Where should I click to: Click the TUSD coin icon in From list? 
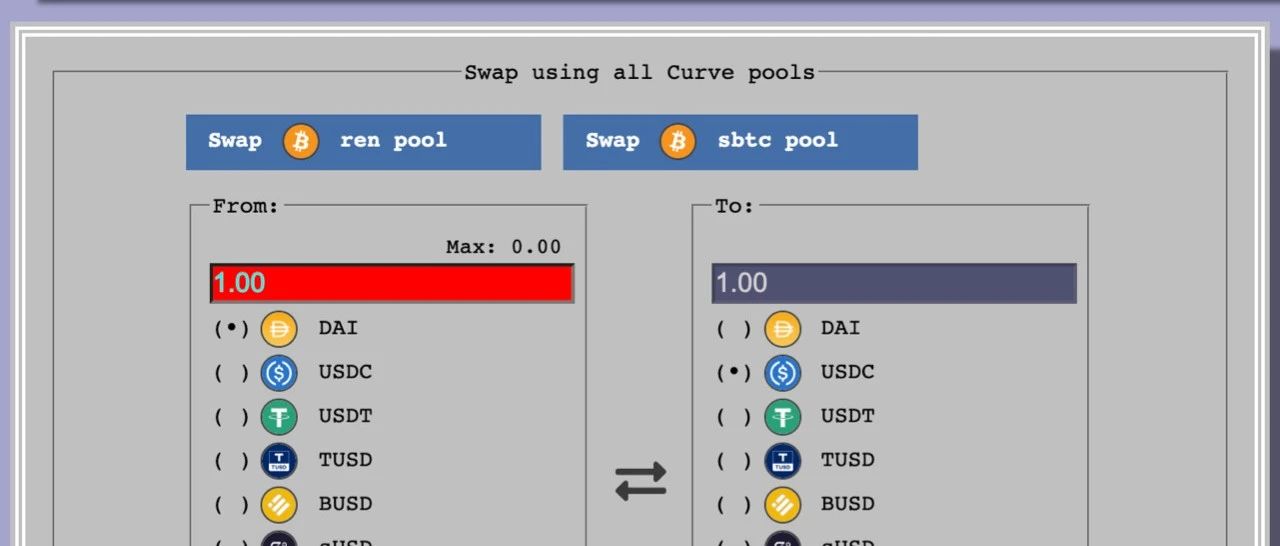(279, 461)
